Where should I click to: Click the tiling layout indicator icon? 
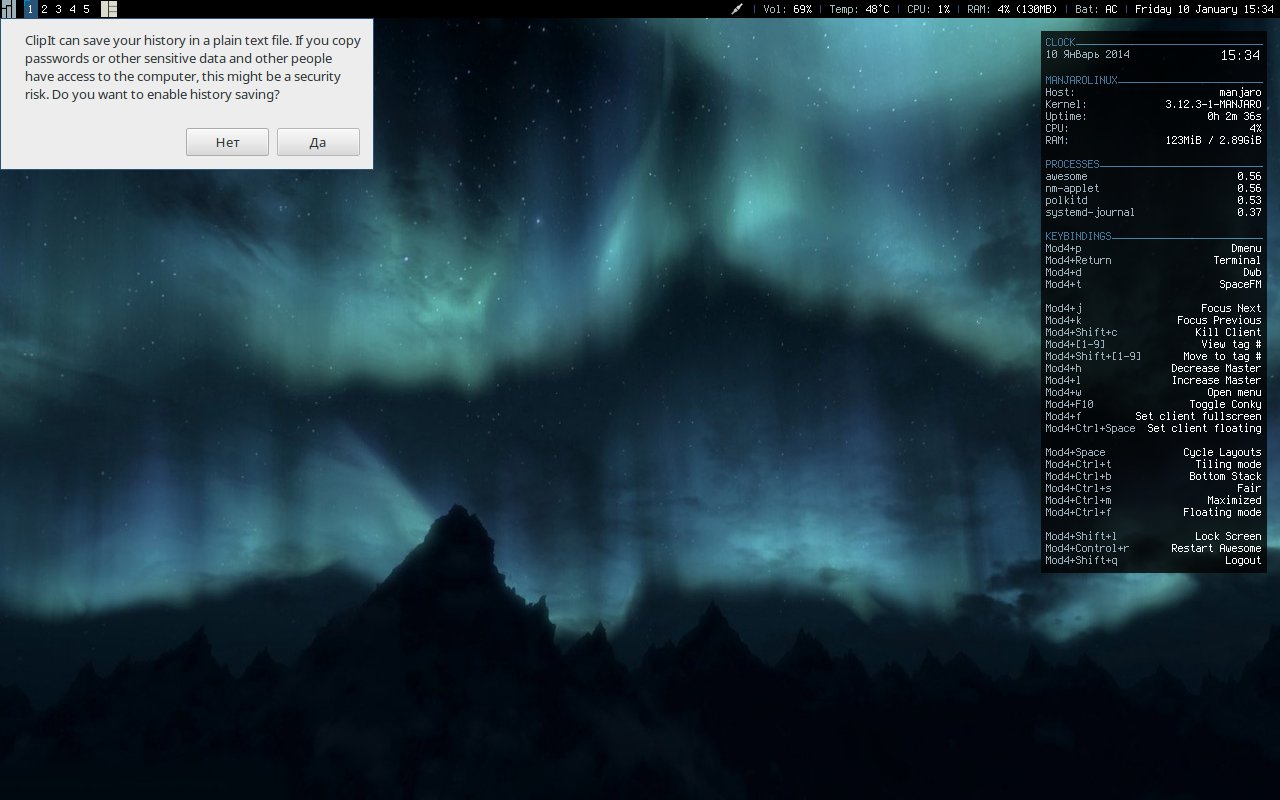click(x=109, y=9)
